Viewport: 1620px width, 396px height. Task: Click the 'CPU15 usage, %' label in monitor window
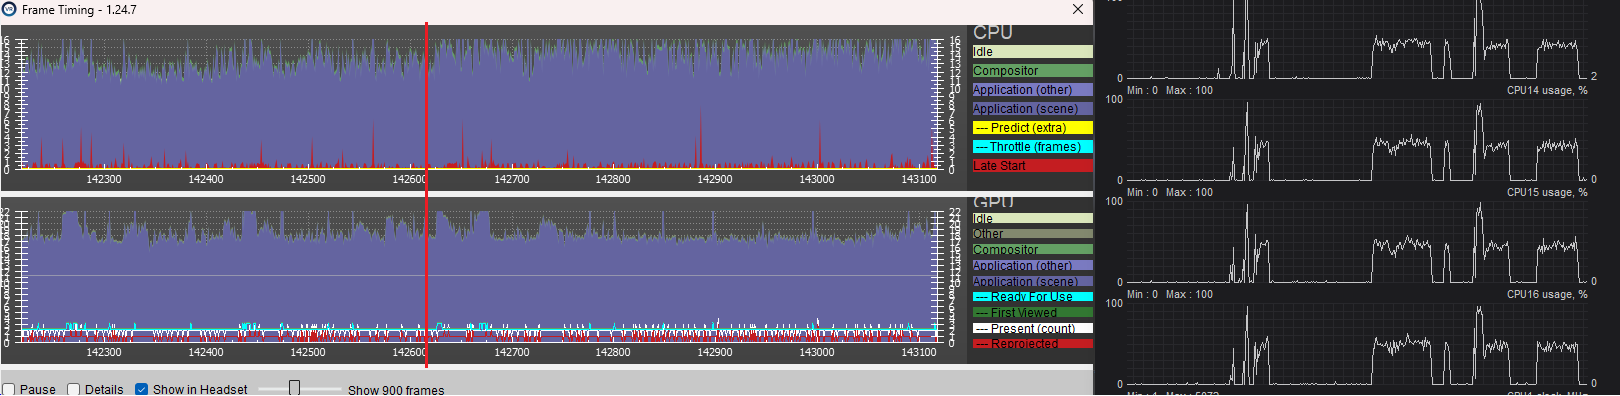click(x=1547, y=192)
